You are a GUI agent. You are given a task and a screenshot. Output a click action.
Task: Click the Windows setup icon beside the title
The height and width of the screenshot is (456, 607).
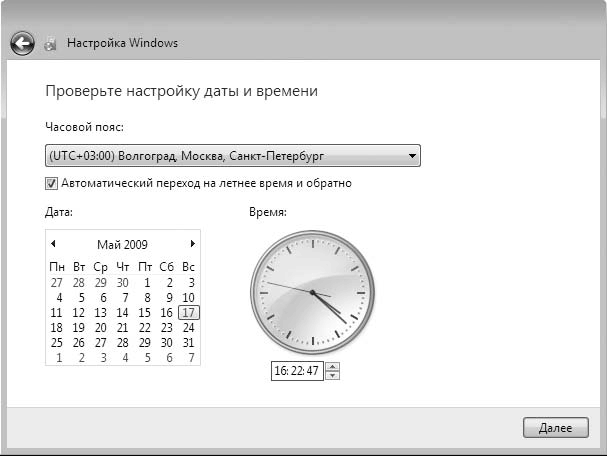tap(50, 43)
